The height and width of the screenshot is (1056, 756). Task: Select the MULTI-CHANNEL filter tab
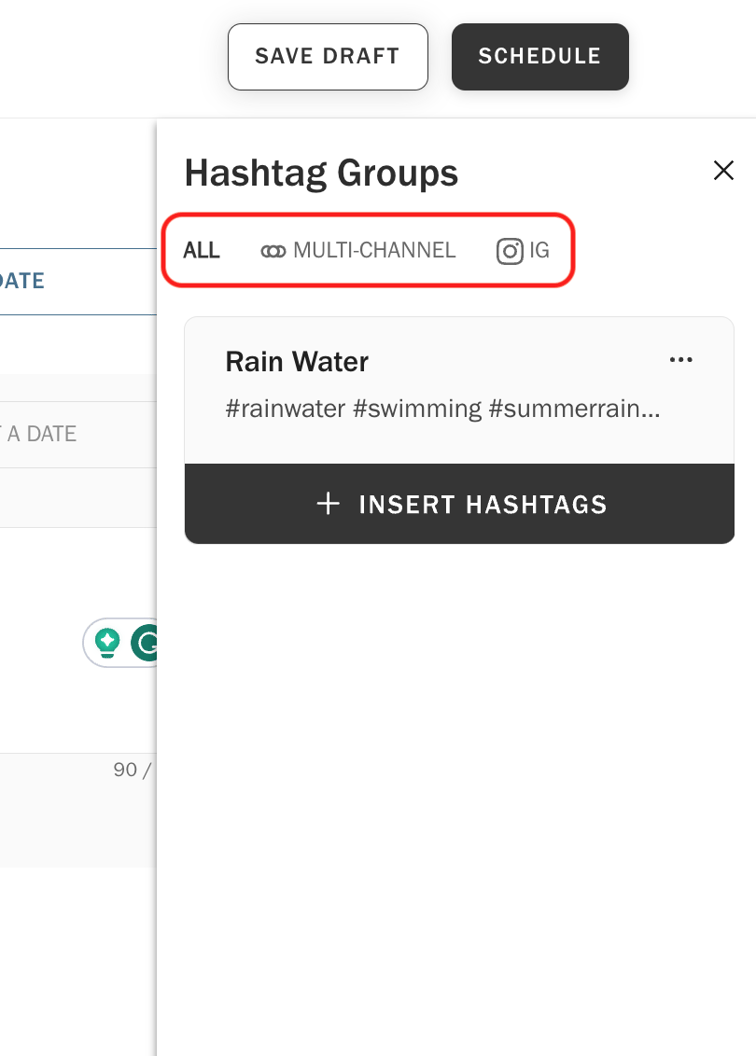tap(357, 251)
